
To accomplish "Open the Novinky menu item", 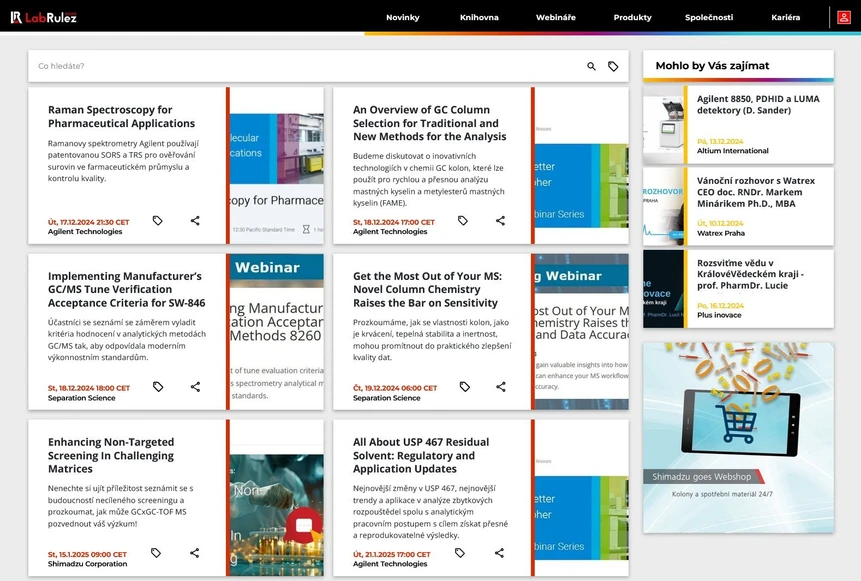I will coord(402,18).
